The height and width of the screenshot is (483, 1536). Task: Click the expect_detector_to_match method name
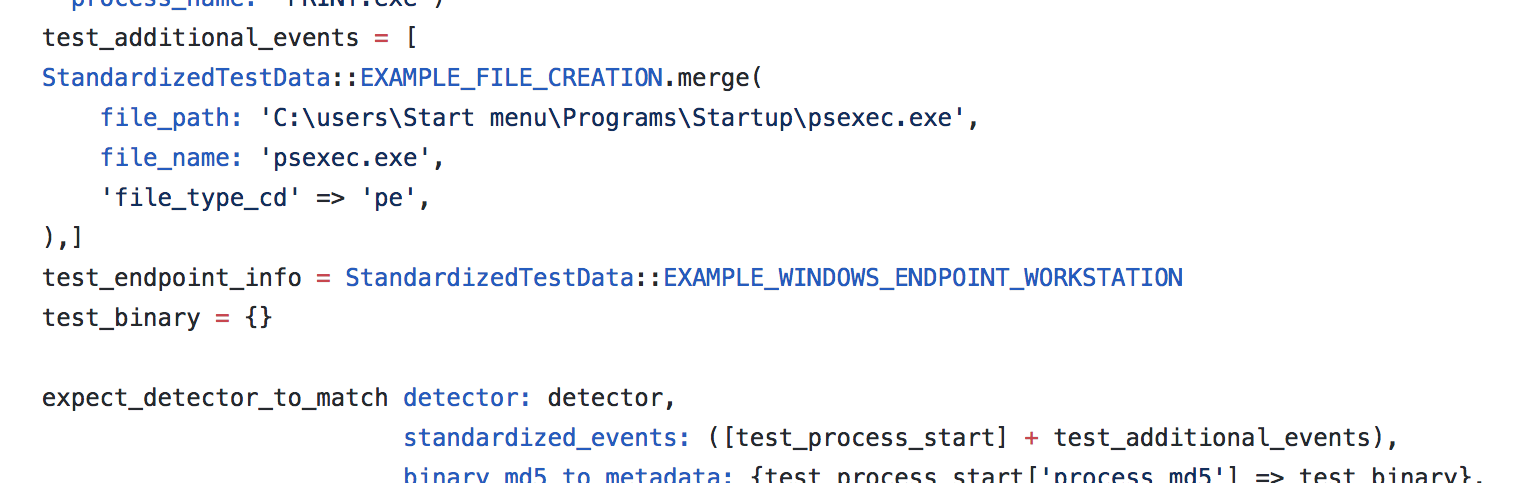click(x=214, y=398)
